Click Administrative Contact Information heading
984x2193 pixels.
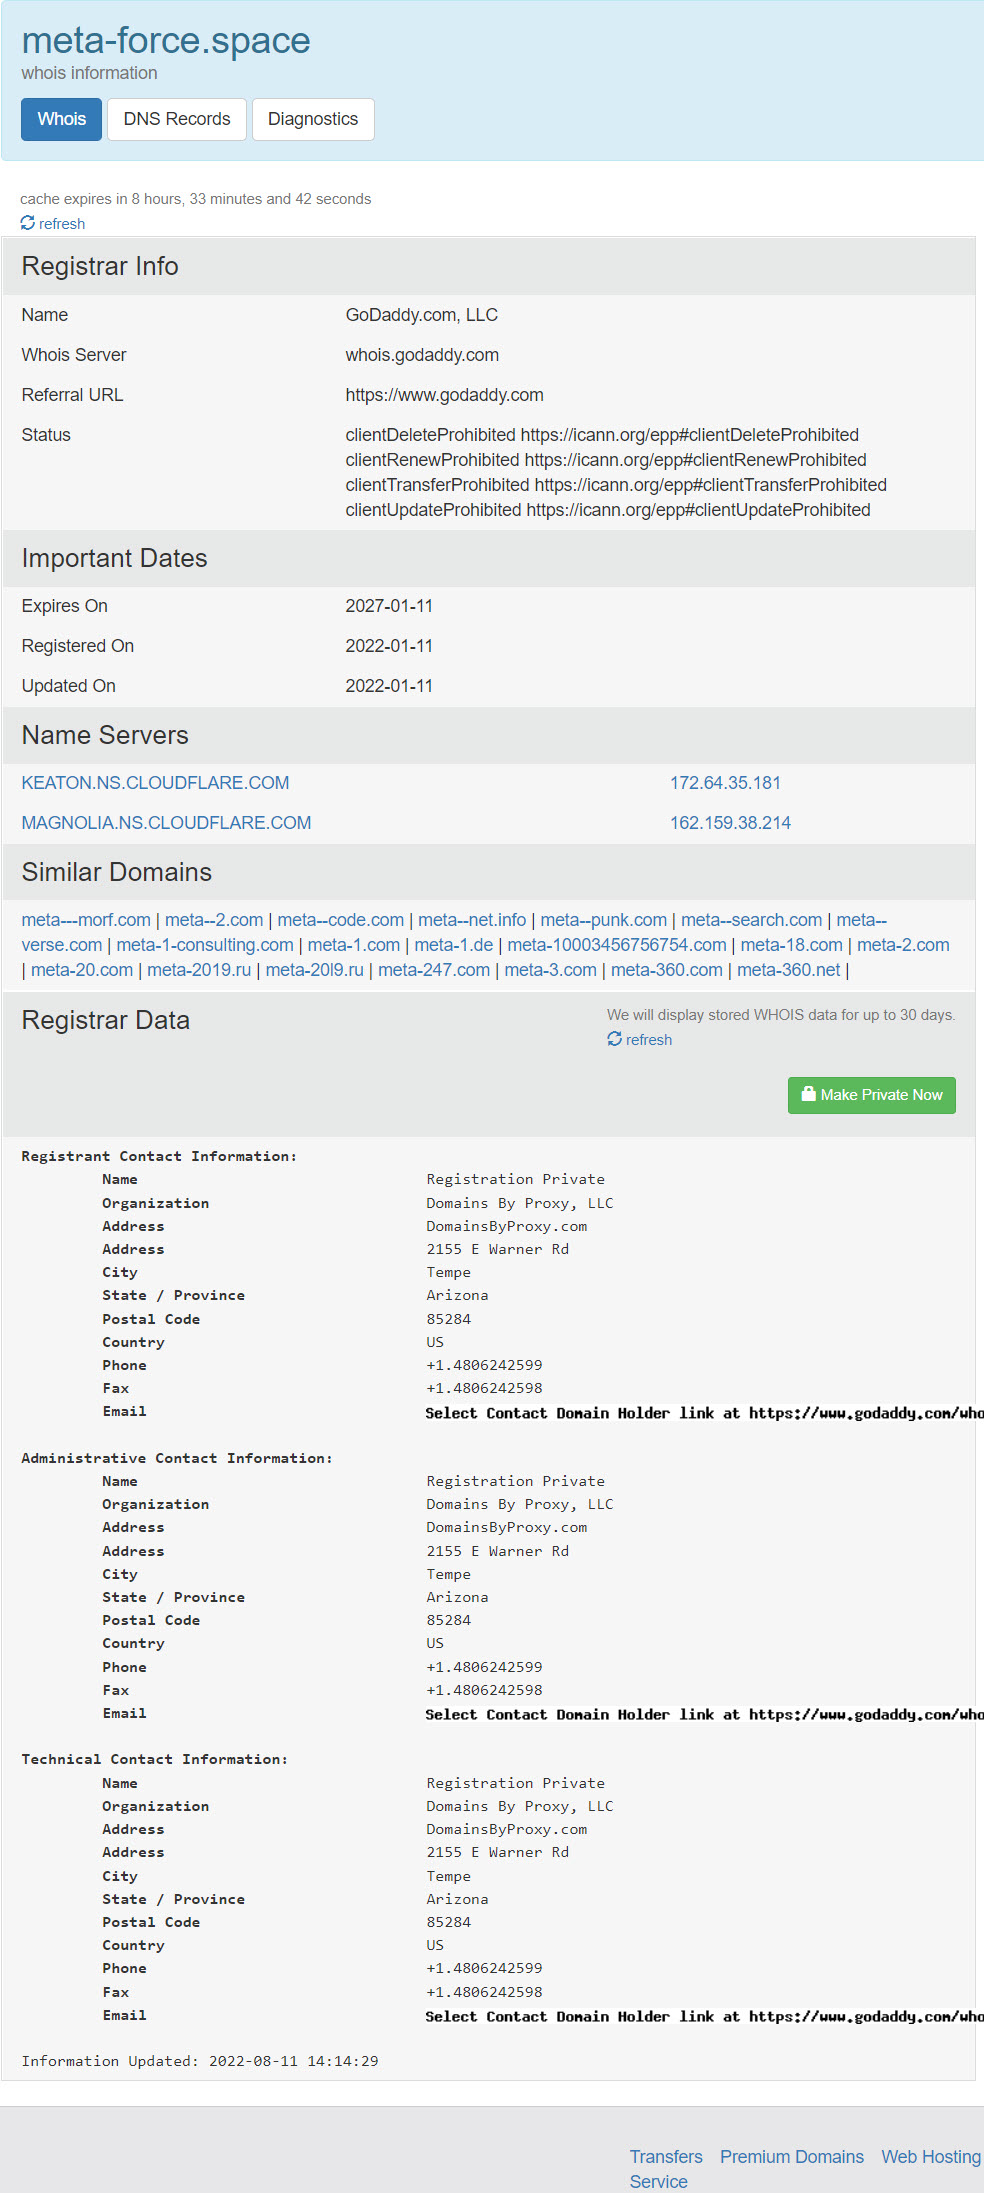pyautogui.click(x=177, y=1458)
